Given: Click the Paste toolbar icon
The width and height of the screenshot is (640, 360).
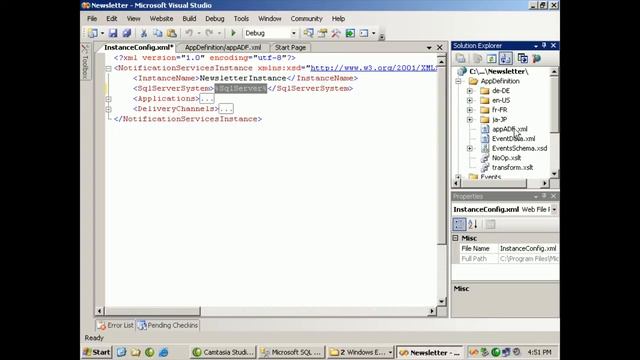Looking at the screenshot, I should pyautogui.click(x=172, y=33).
